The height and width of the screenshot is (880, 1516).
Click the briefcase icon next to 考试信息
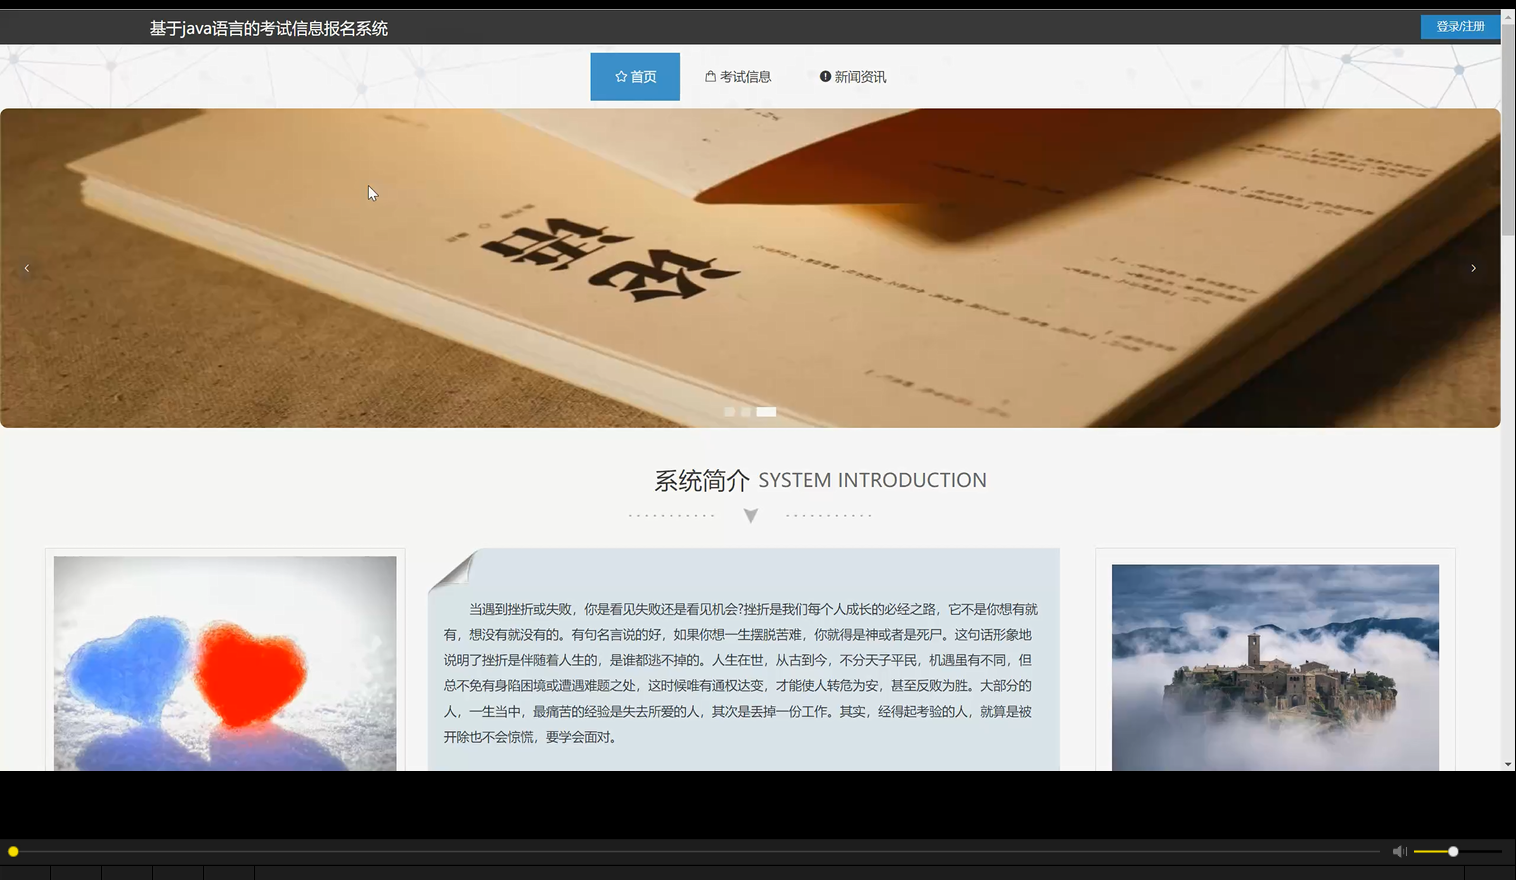click(710, 75)
